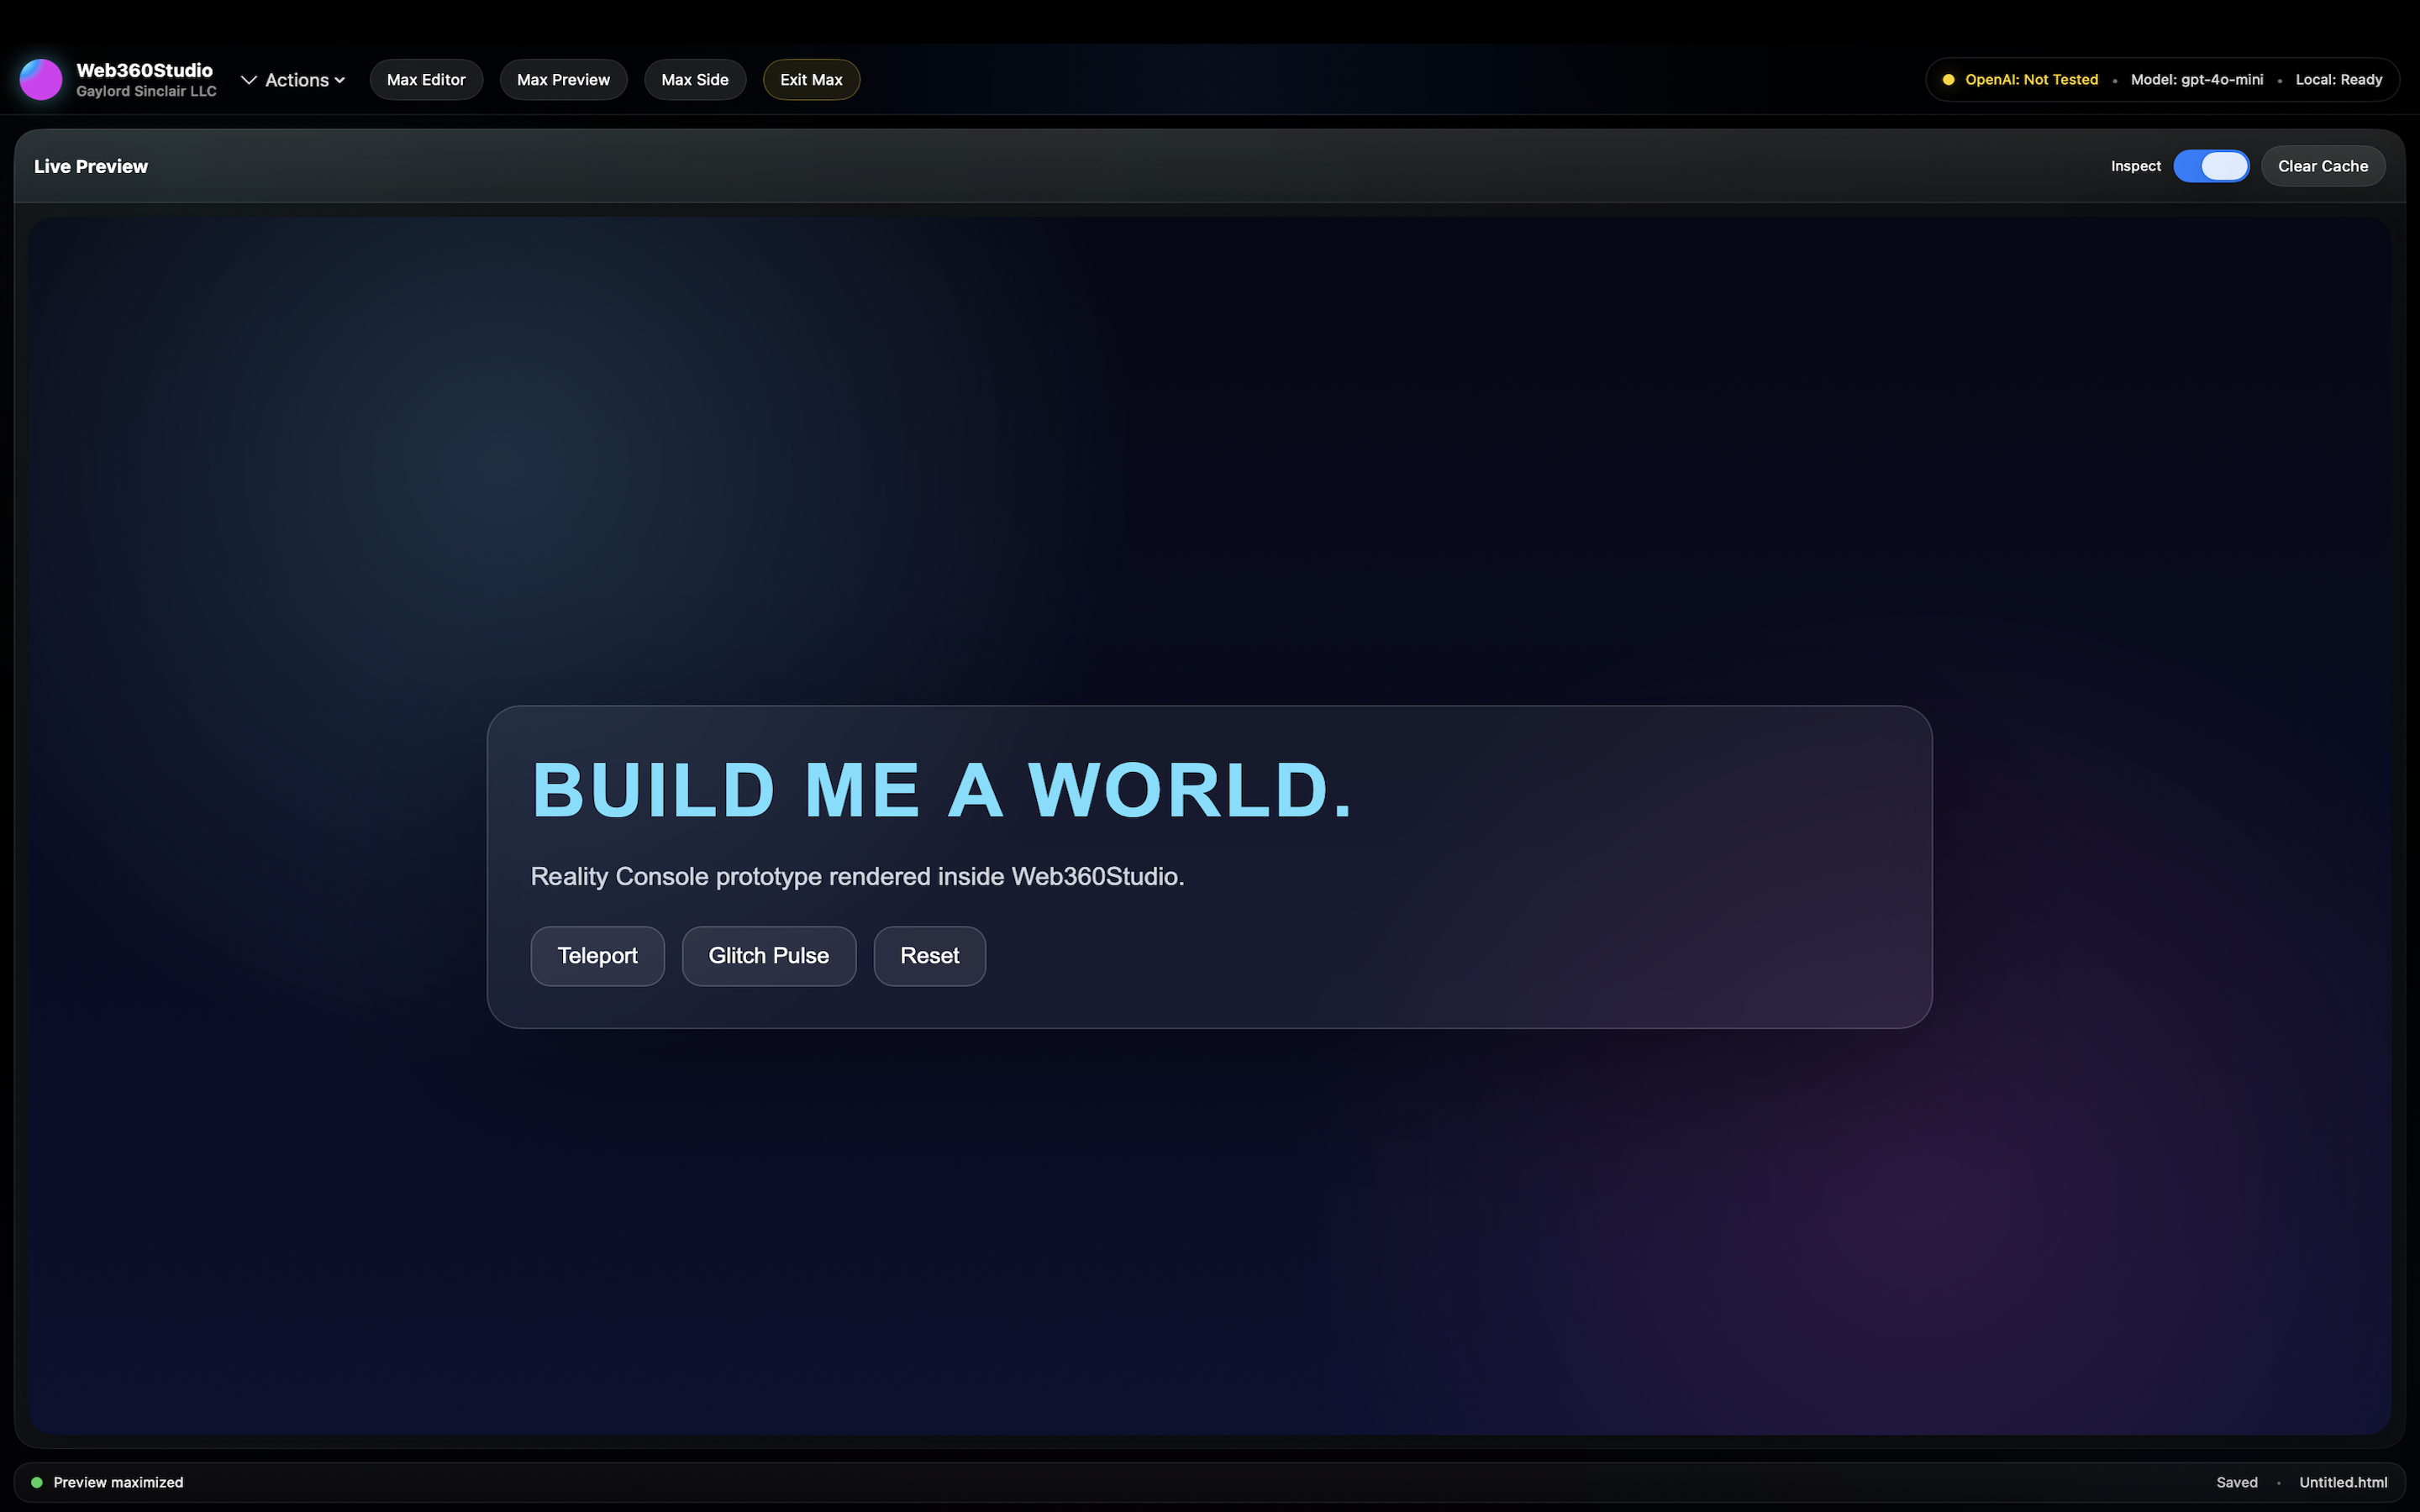The width and height of the screenshot is (2420, 1512).
Task: Clear the preview cache
Action: pyautogui.click(x=2322, y=165)
